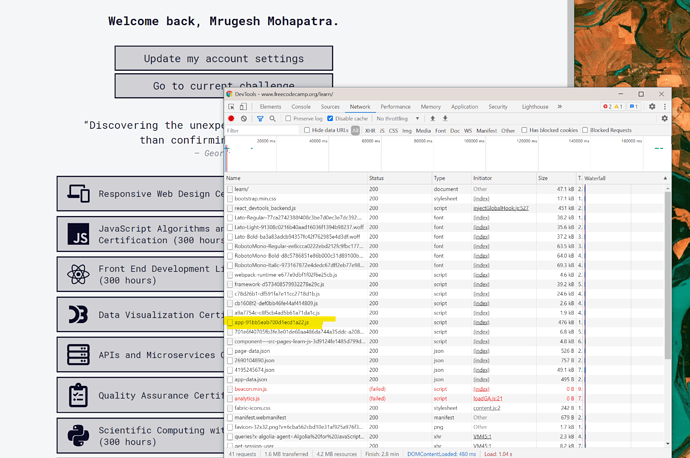690x458 pixels.
Task: Click the React atom Front End icon
Action: [78, 274]
